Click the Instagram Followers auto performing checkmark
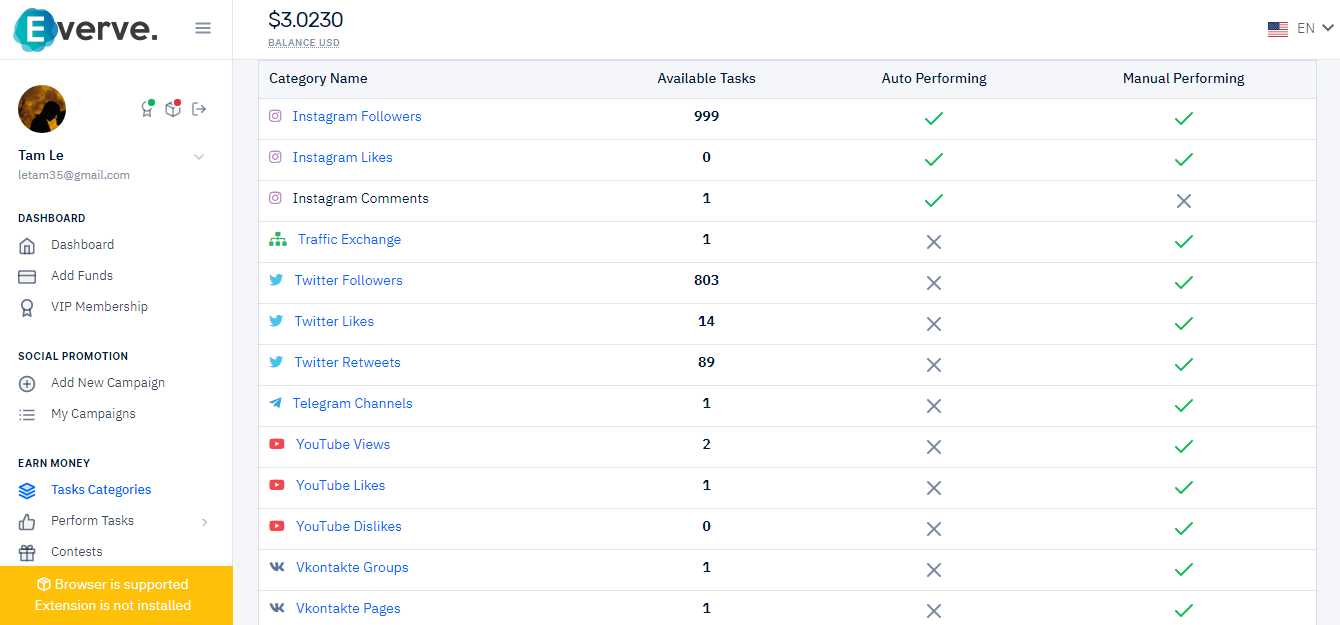Screen dimensions: 1340x625 coord(934,118)
